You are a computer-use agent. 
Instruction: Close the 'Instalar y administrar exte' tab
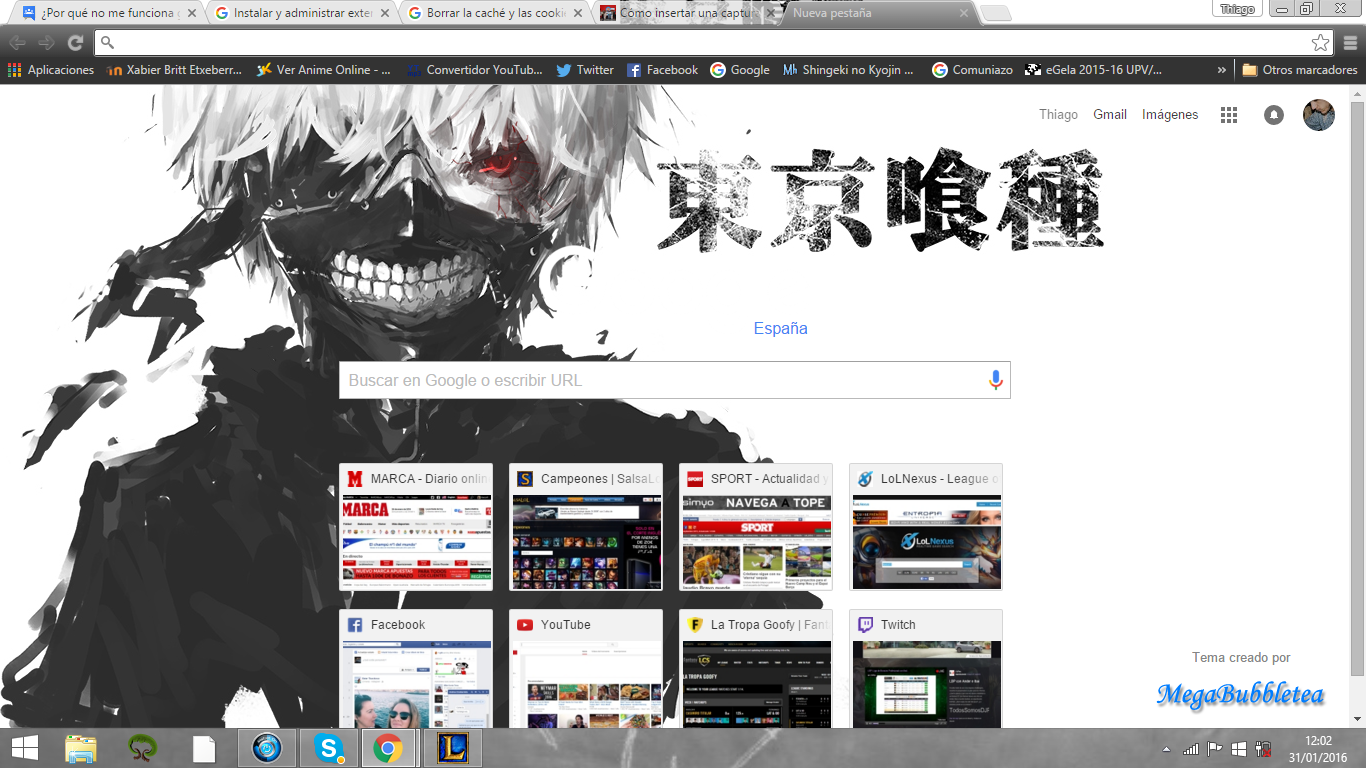point(386,14)
